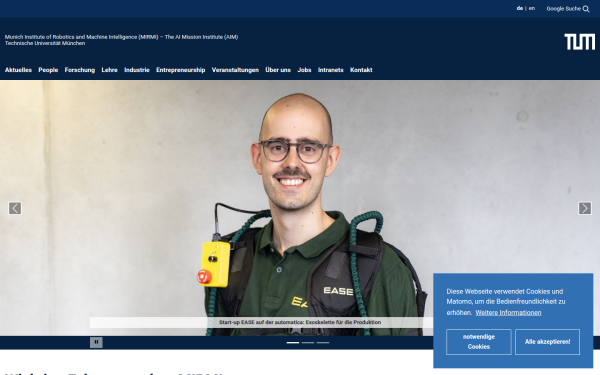Click the Google Suche magnifier icon
This screenshot has height=375, width=600.
(586, 9)
